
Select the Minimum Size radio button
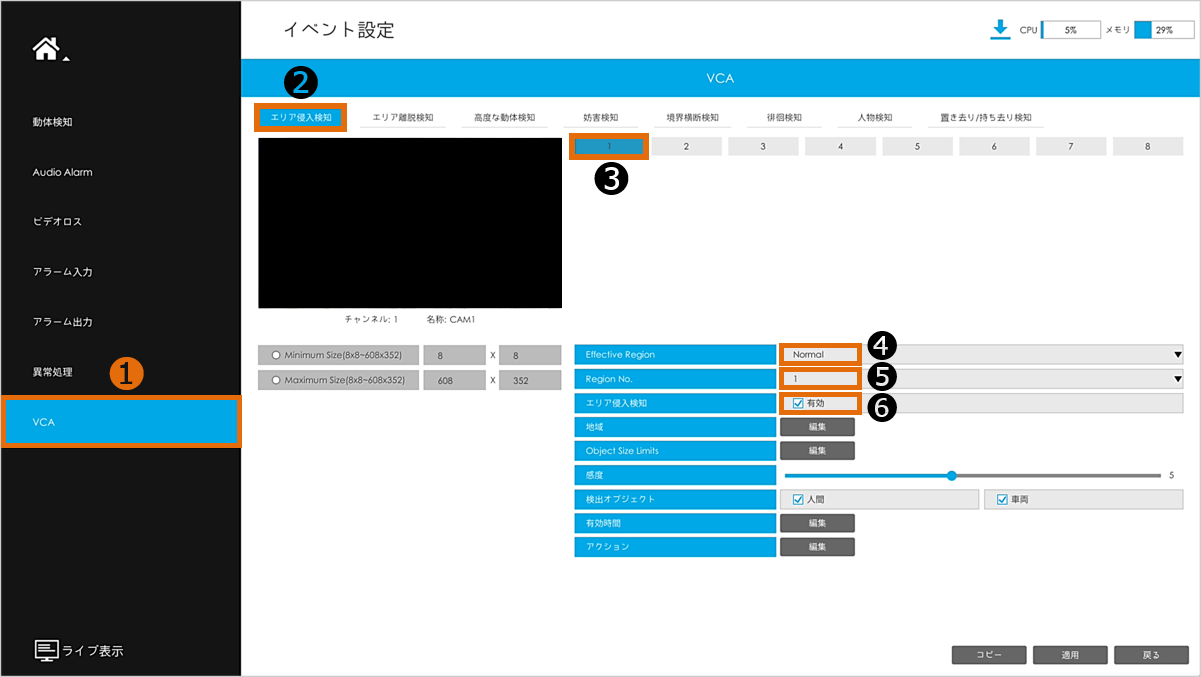276,355
